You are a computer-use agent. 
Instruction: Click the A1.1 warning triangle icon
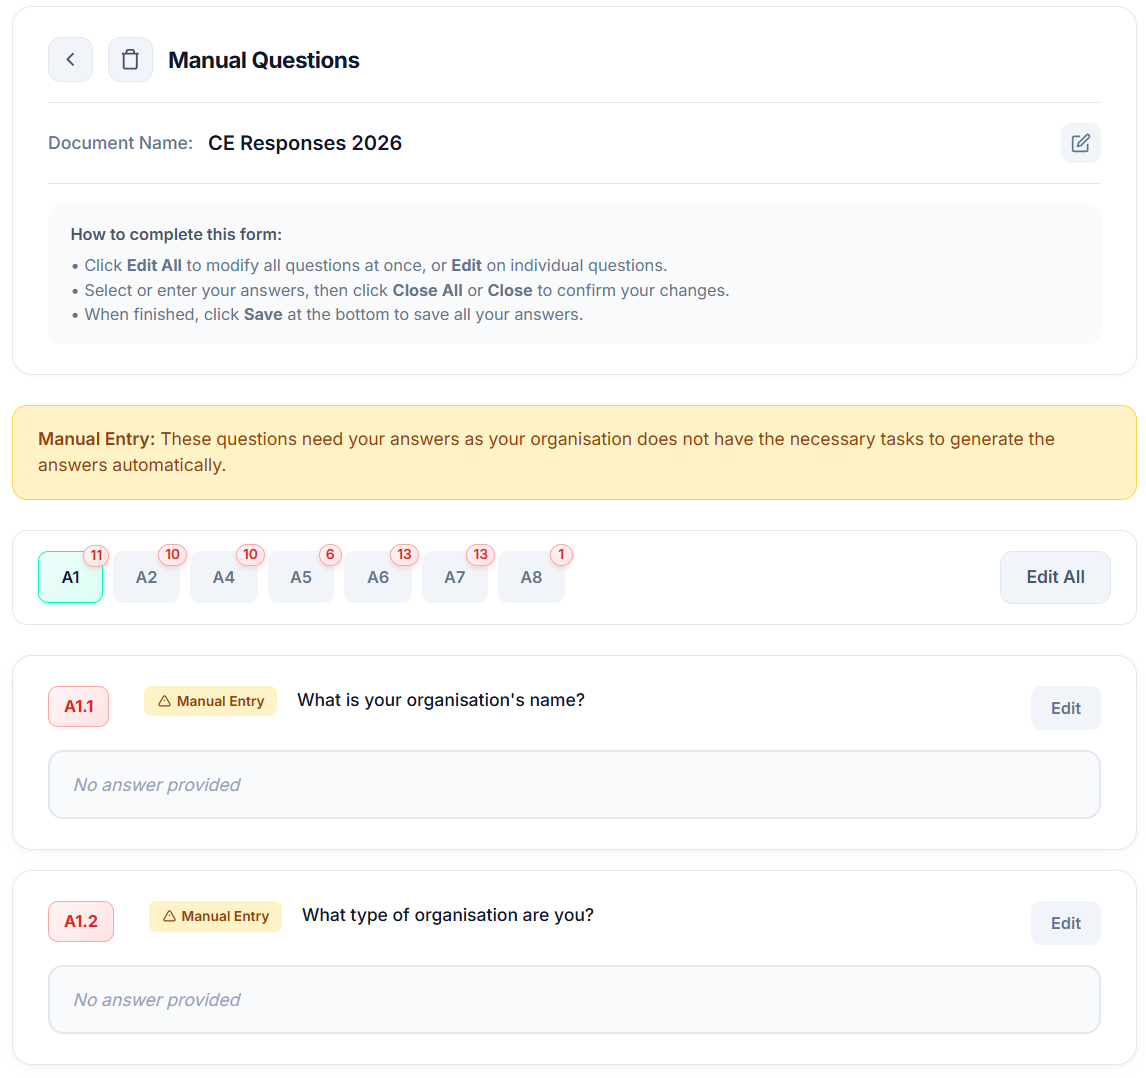[x=165, y=702]
